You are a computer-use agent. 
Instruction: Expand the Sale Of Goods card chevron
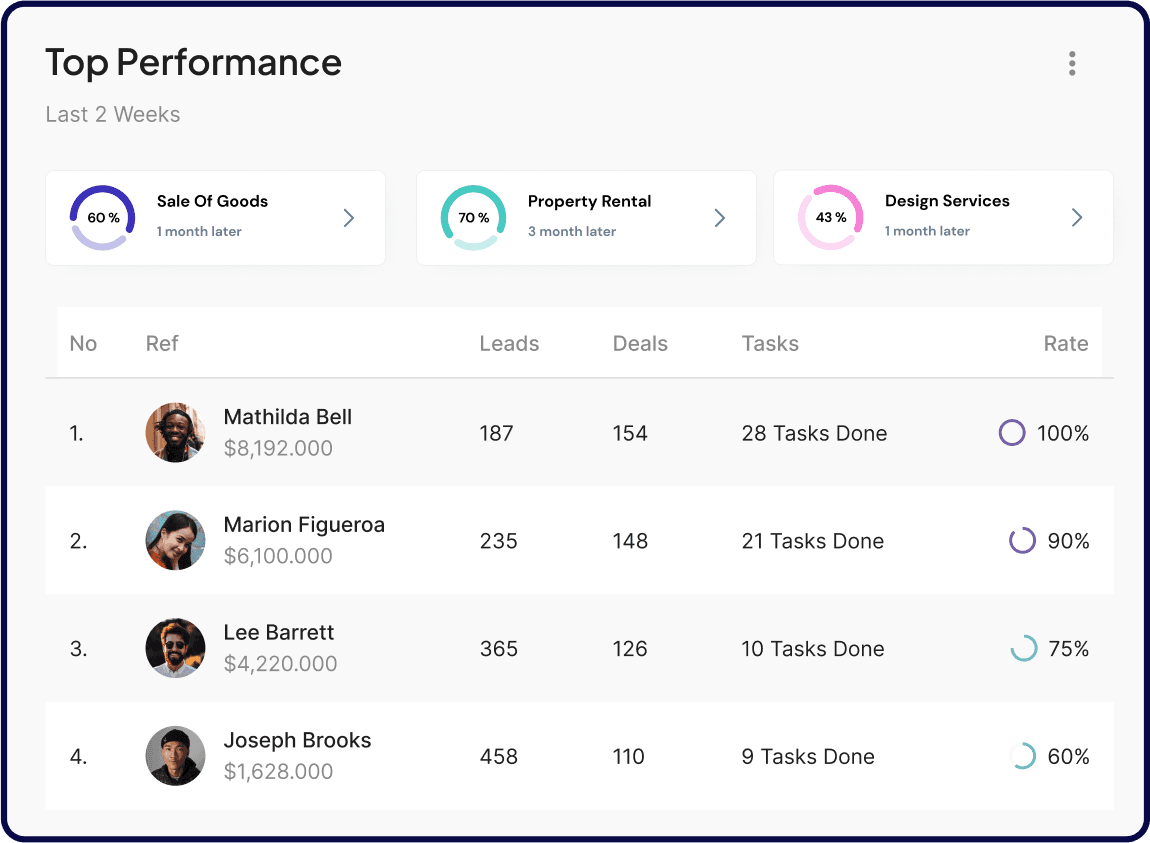tap(349, 218)
